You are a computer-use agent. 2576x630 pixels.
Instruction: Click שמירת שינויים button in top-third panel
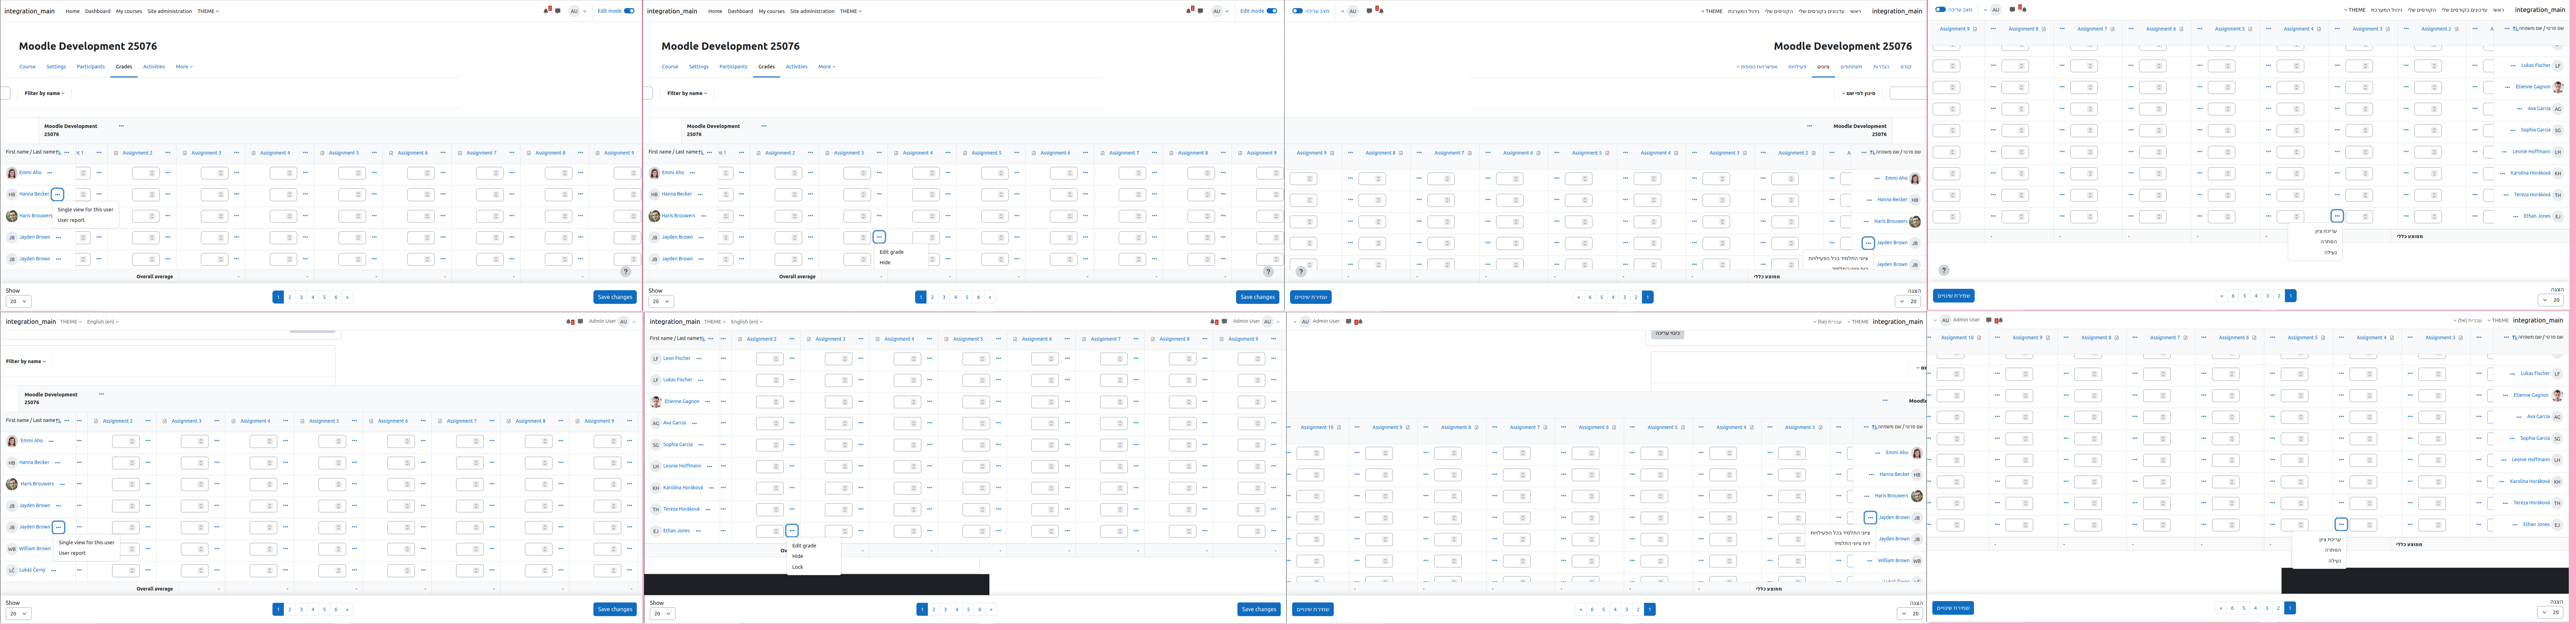click(1311, 297)
